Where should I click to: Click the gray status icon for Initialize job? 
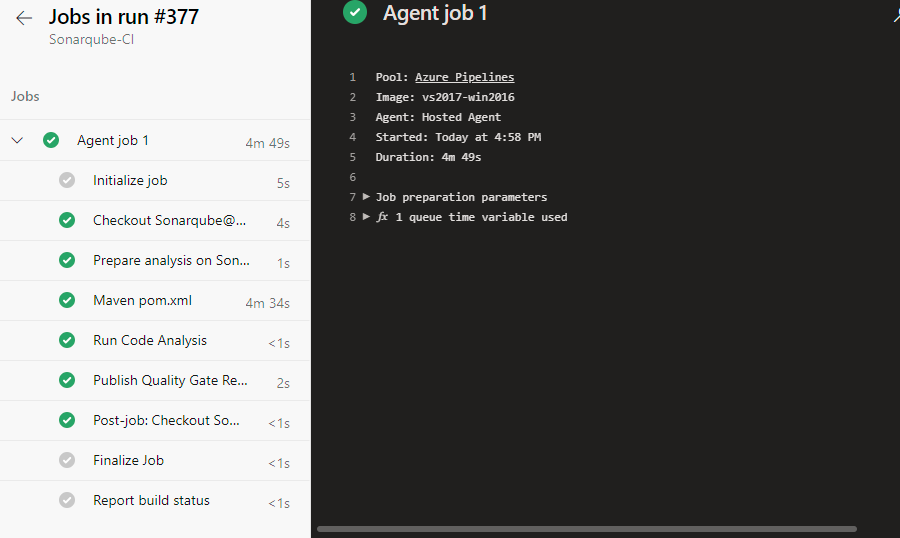[x=67, y=181]
